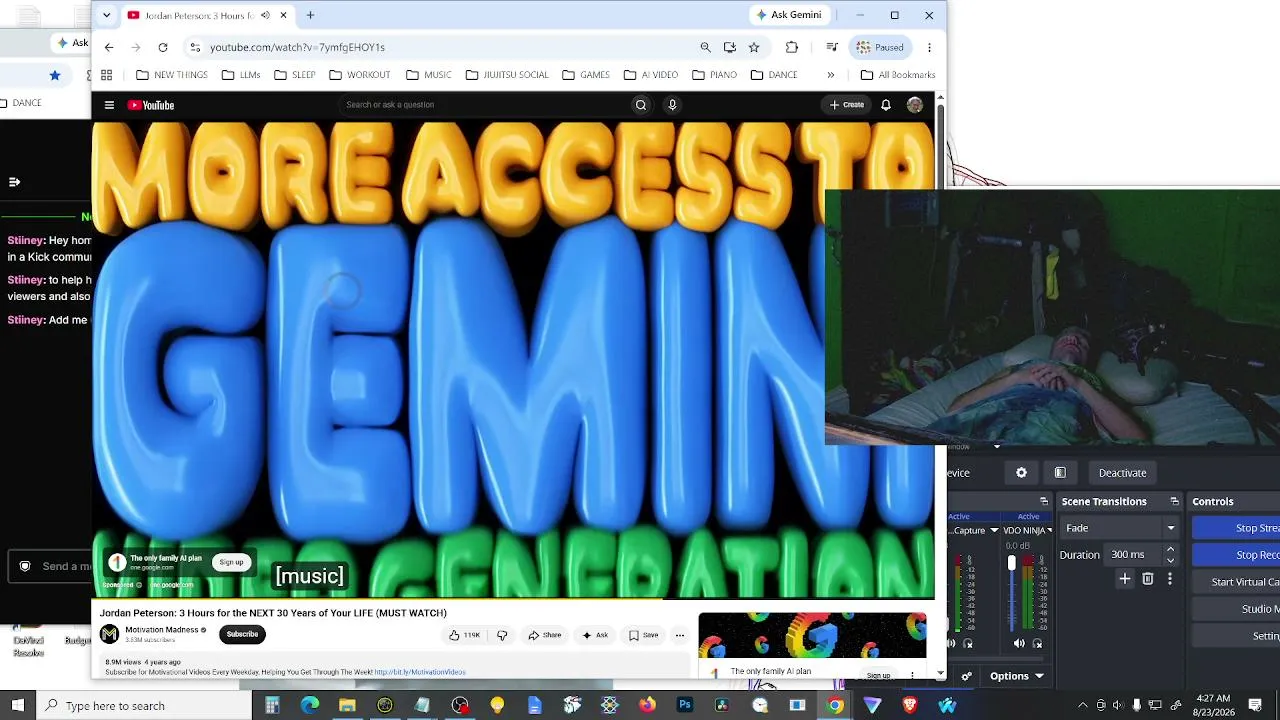Save the video to a playlist
Screen dimensions: 1280x720
click(x=643, y=635)
